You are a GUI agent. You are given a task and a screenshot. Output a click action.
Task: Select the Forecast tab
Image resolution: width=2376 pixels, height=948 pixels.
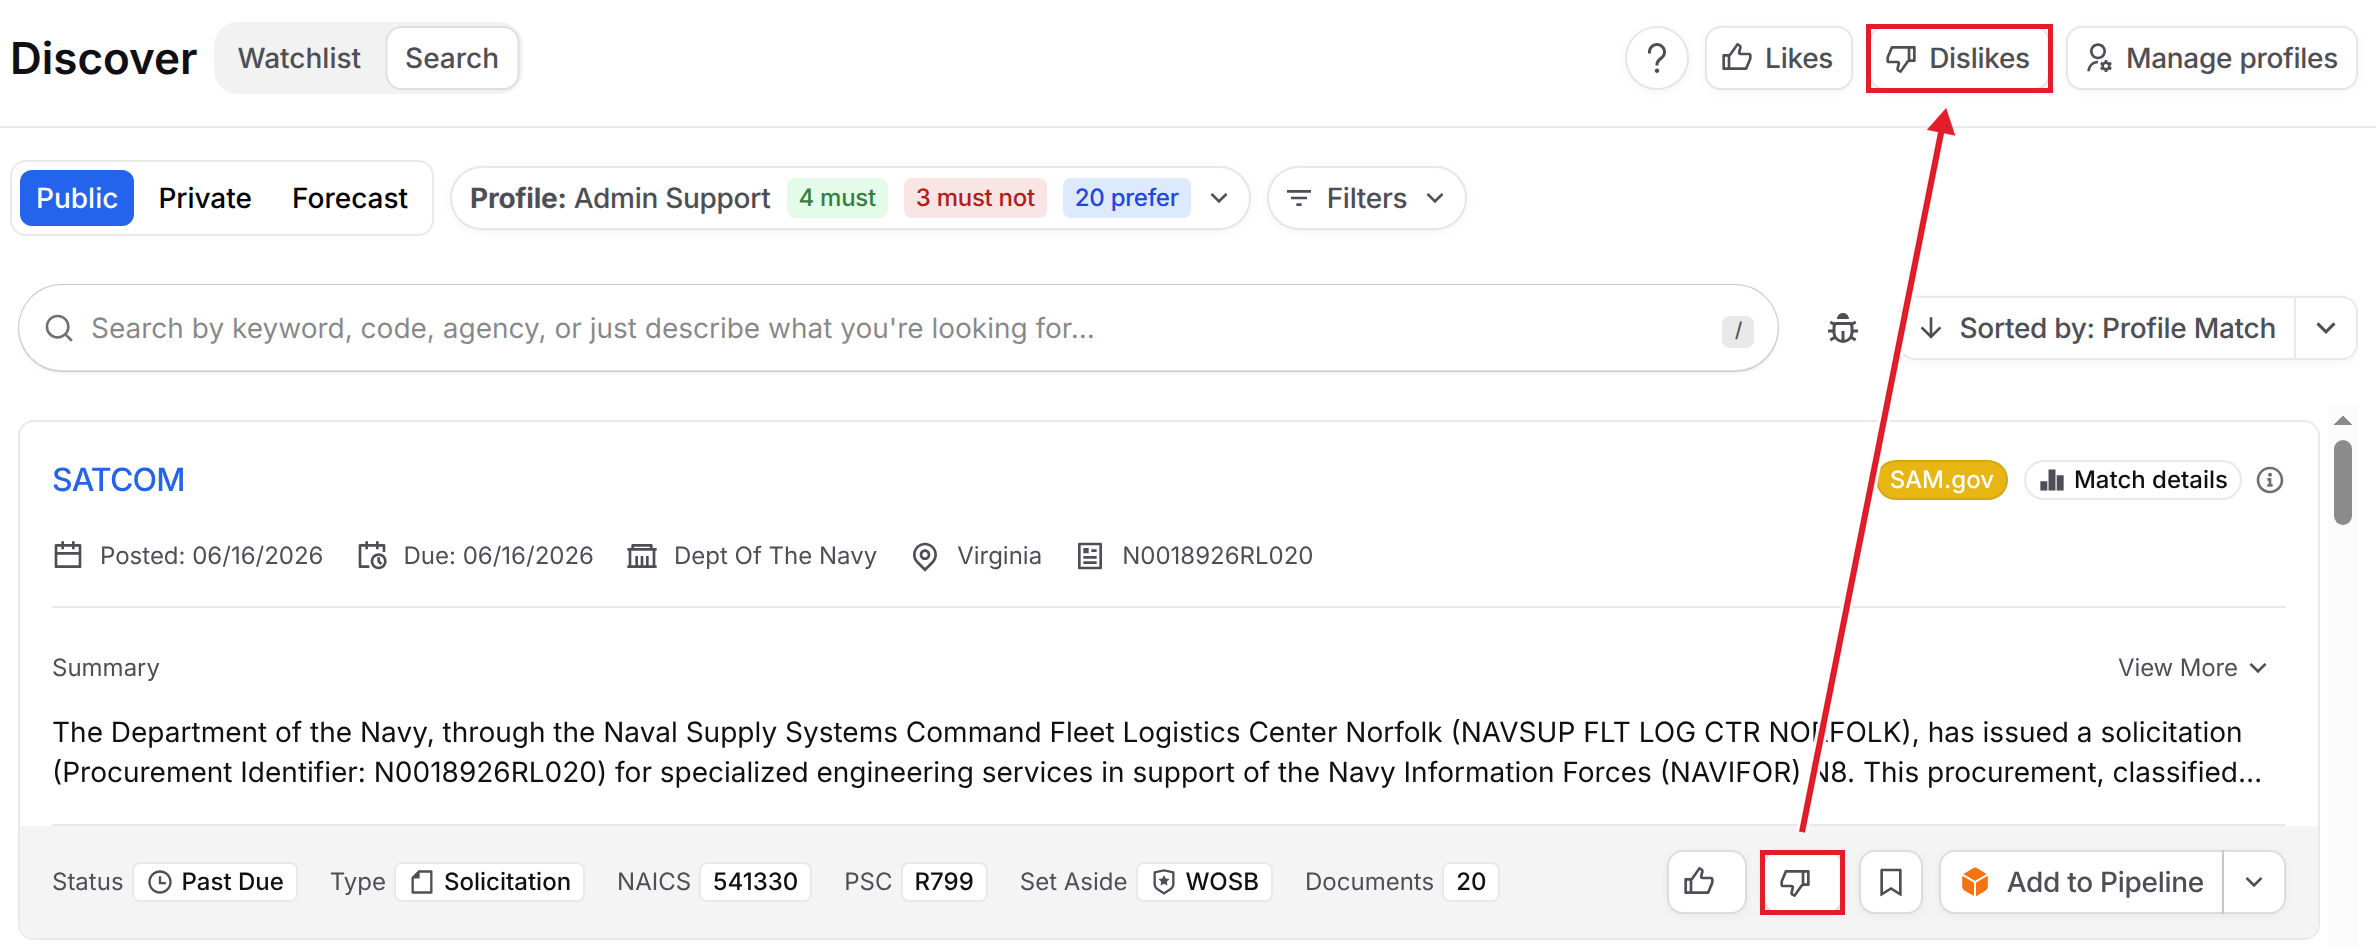click(350, 198)
